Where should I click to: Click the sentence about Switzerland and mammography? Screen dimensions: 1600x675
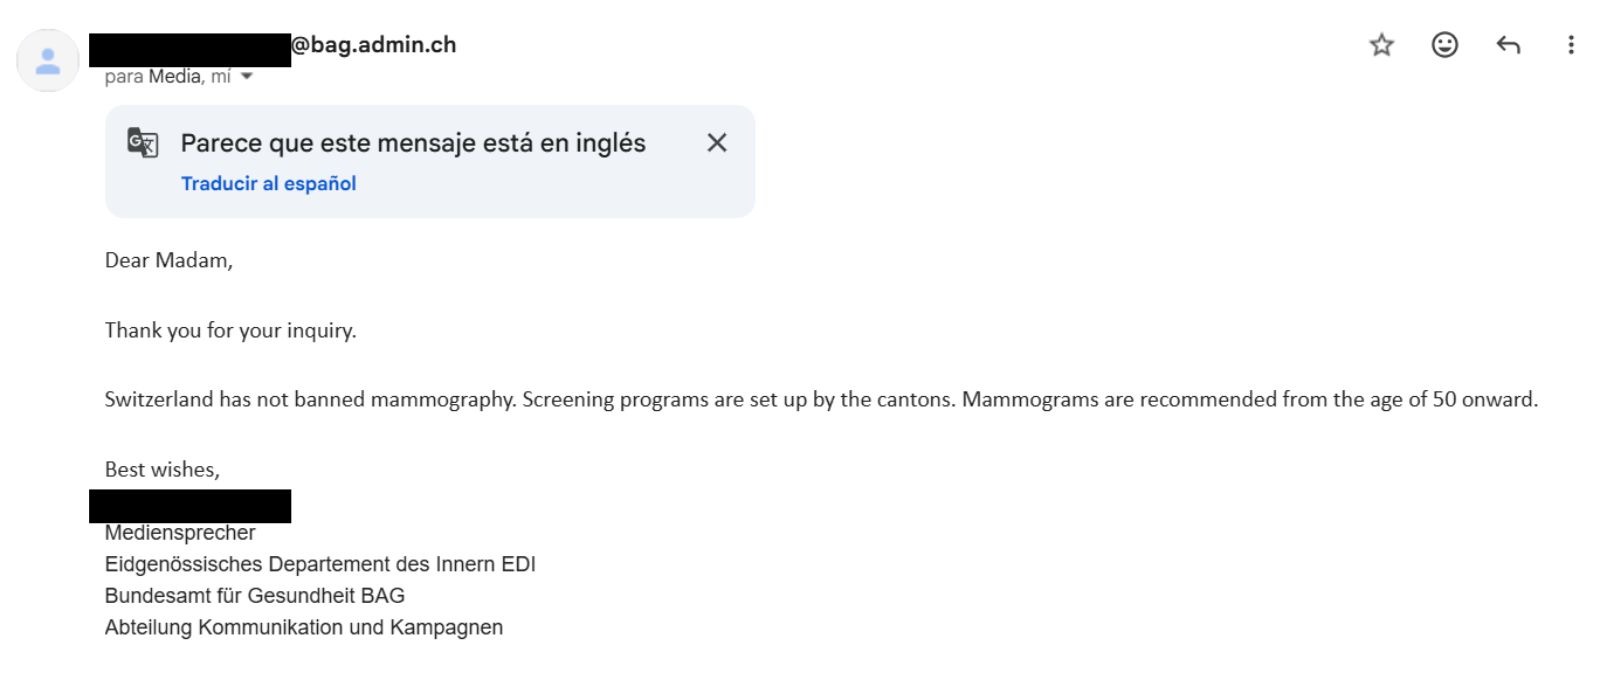(x=820, y=399)
